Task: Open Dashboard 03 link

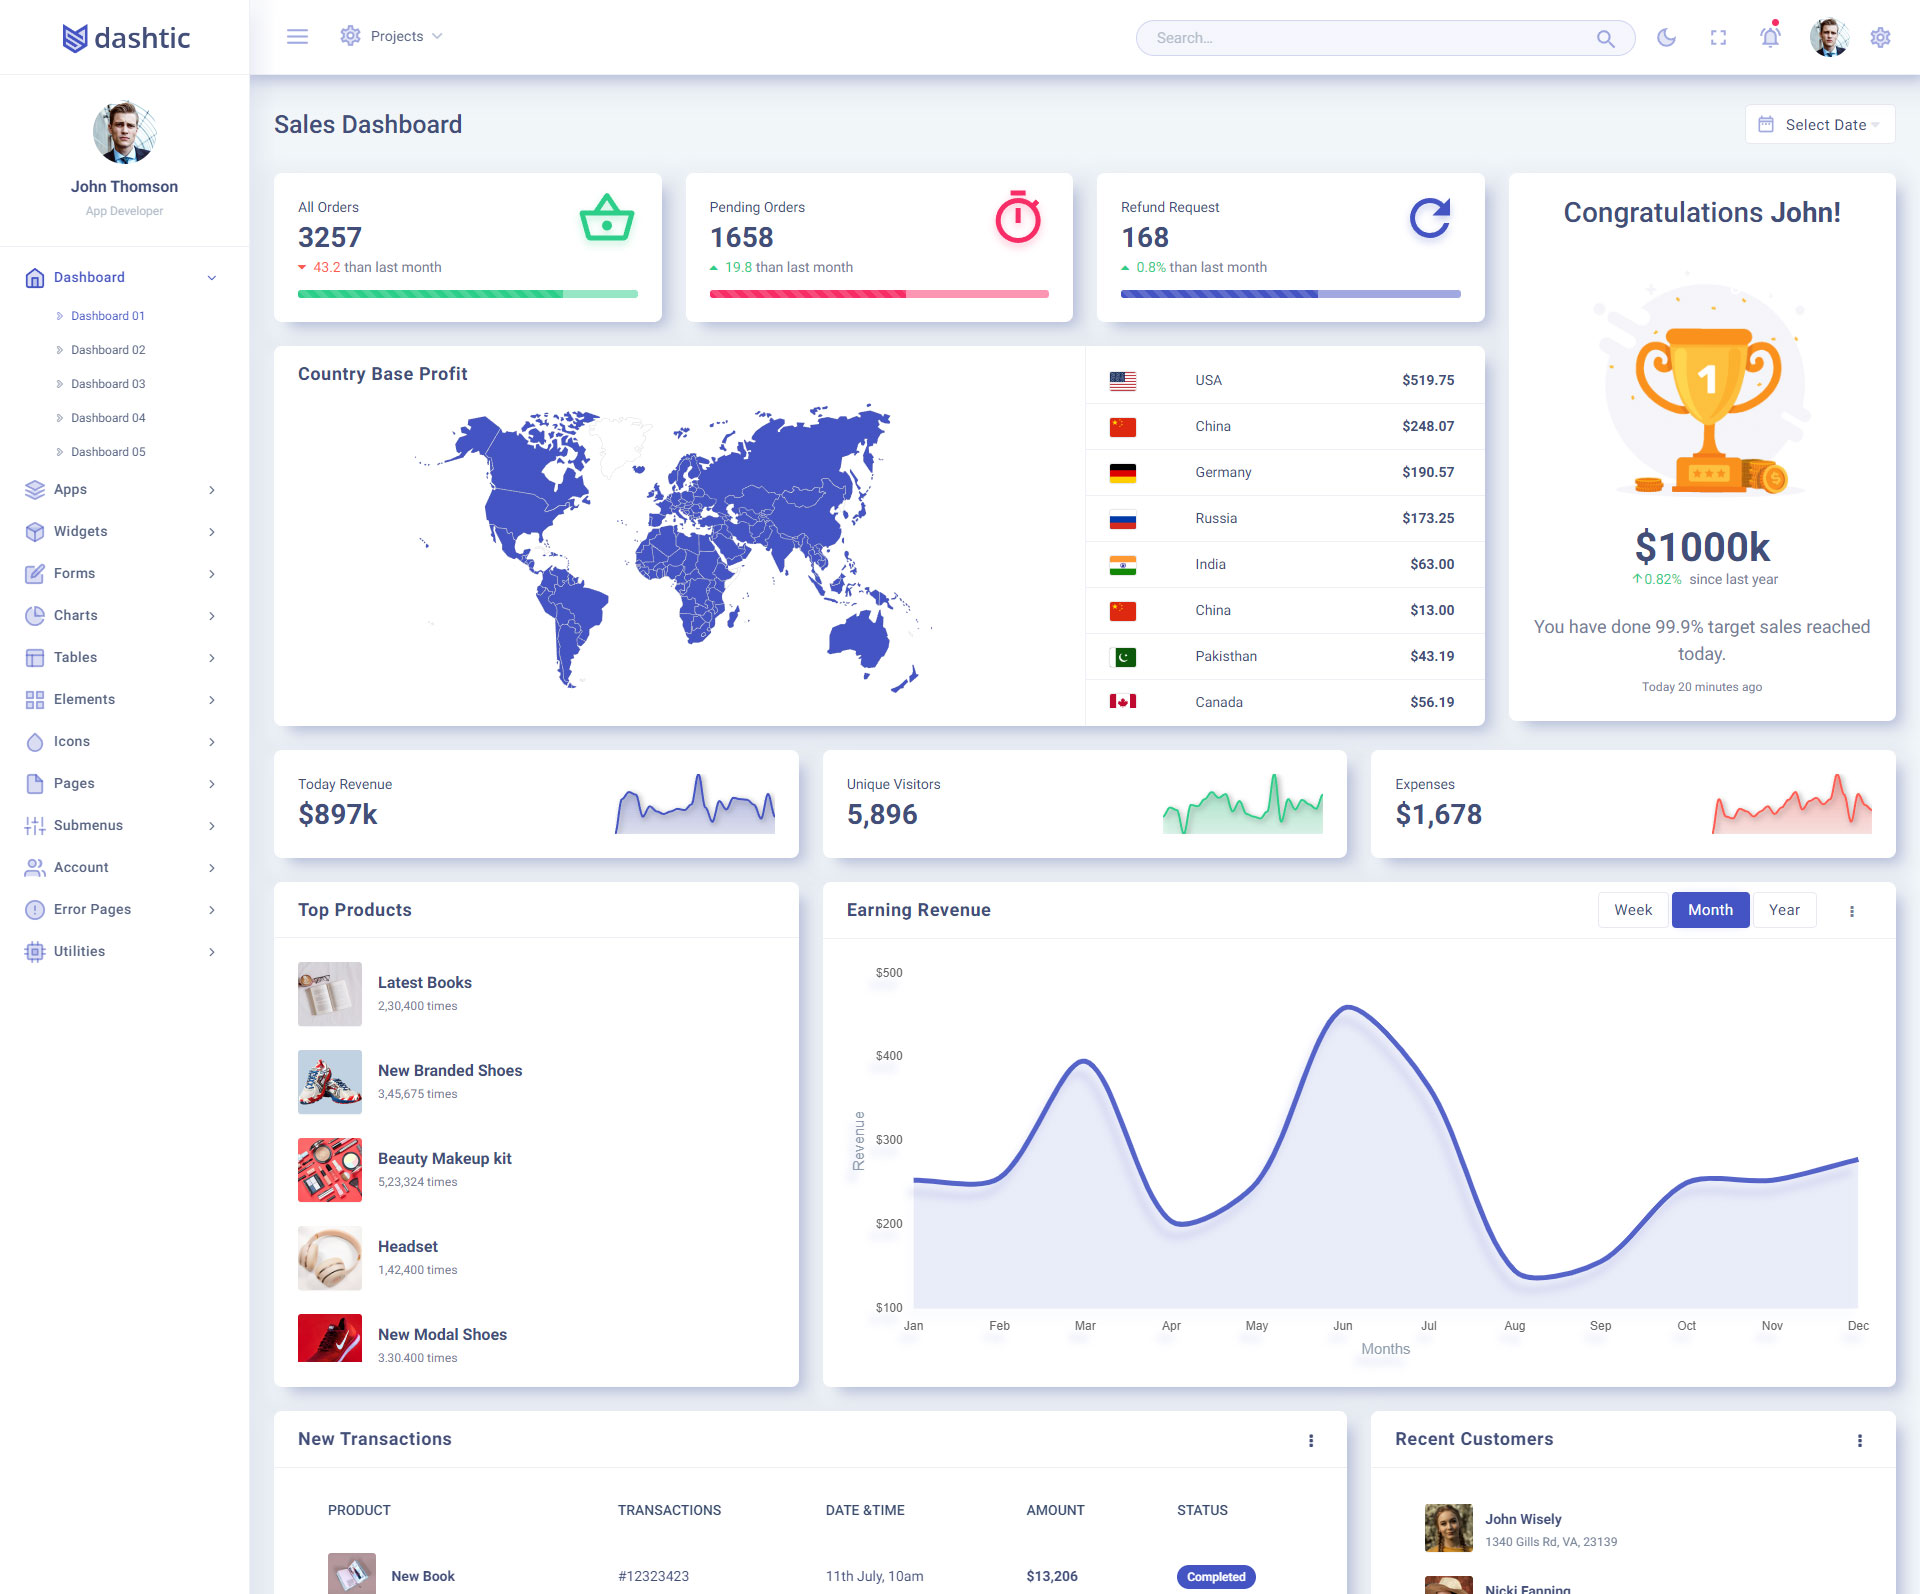Action: coord(108,384)
